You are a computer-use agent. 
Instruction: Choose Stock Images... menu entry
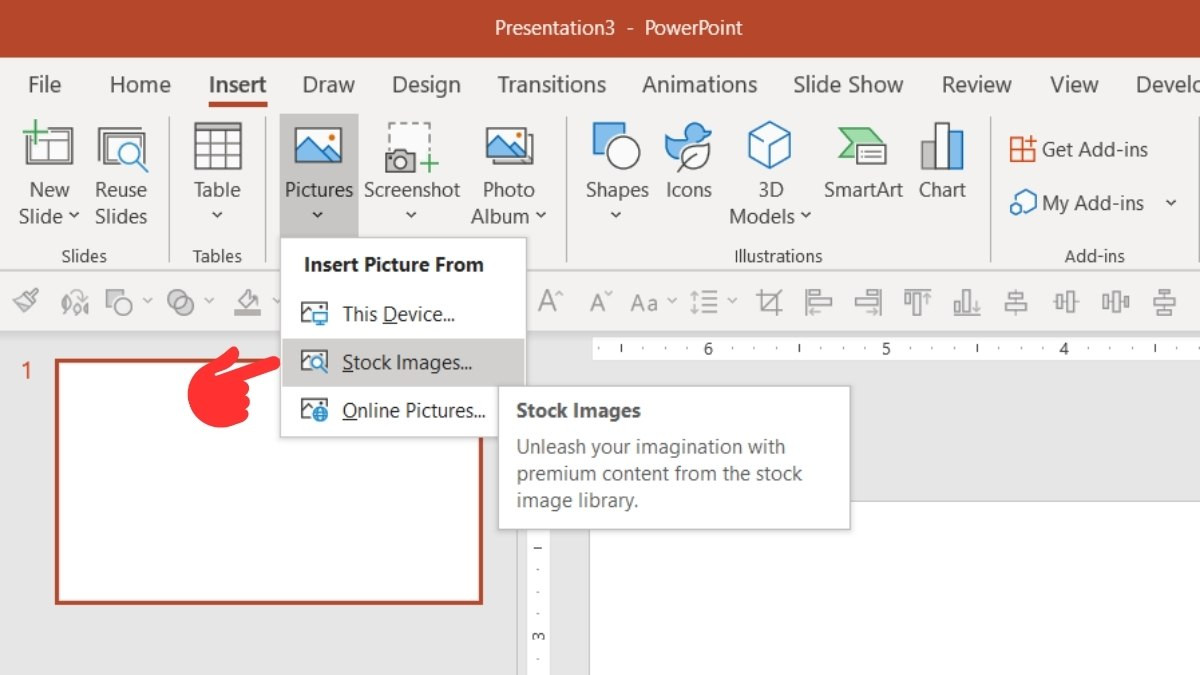(403, 362)
